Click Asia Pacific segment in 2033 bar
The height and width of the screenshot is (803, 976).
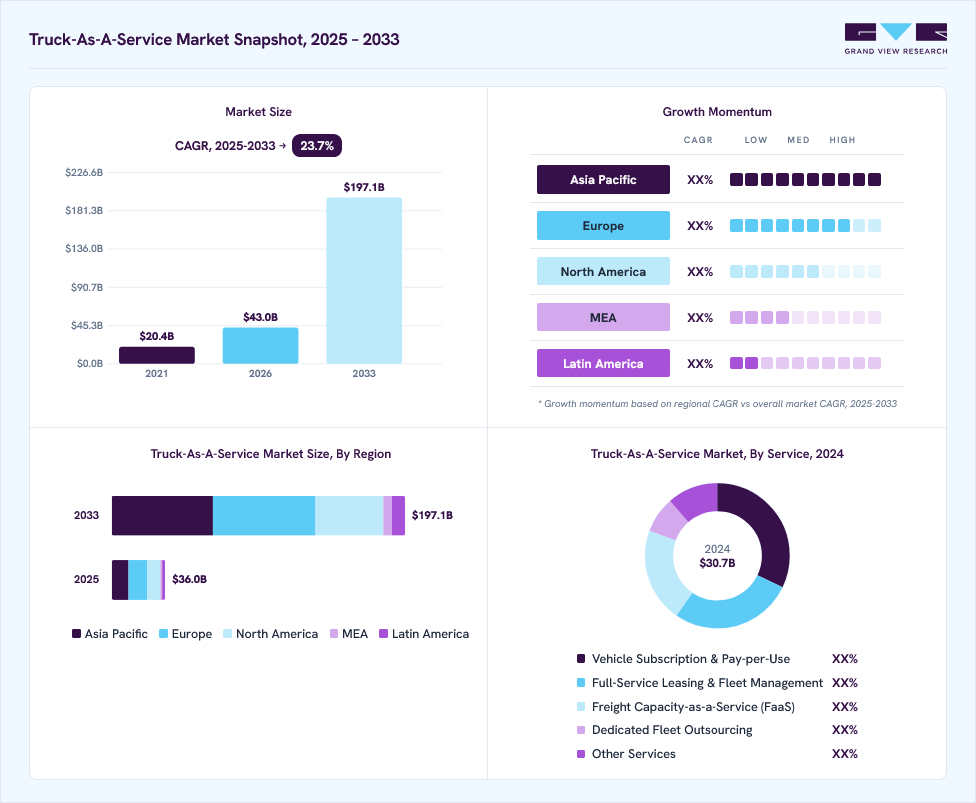tap(162, 515)
